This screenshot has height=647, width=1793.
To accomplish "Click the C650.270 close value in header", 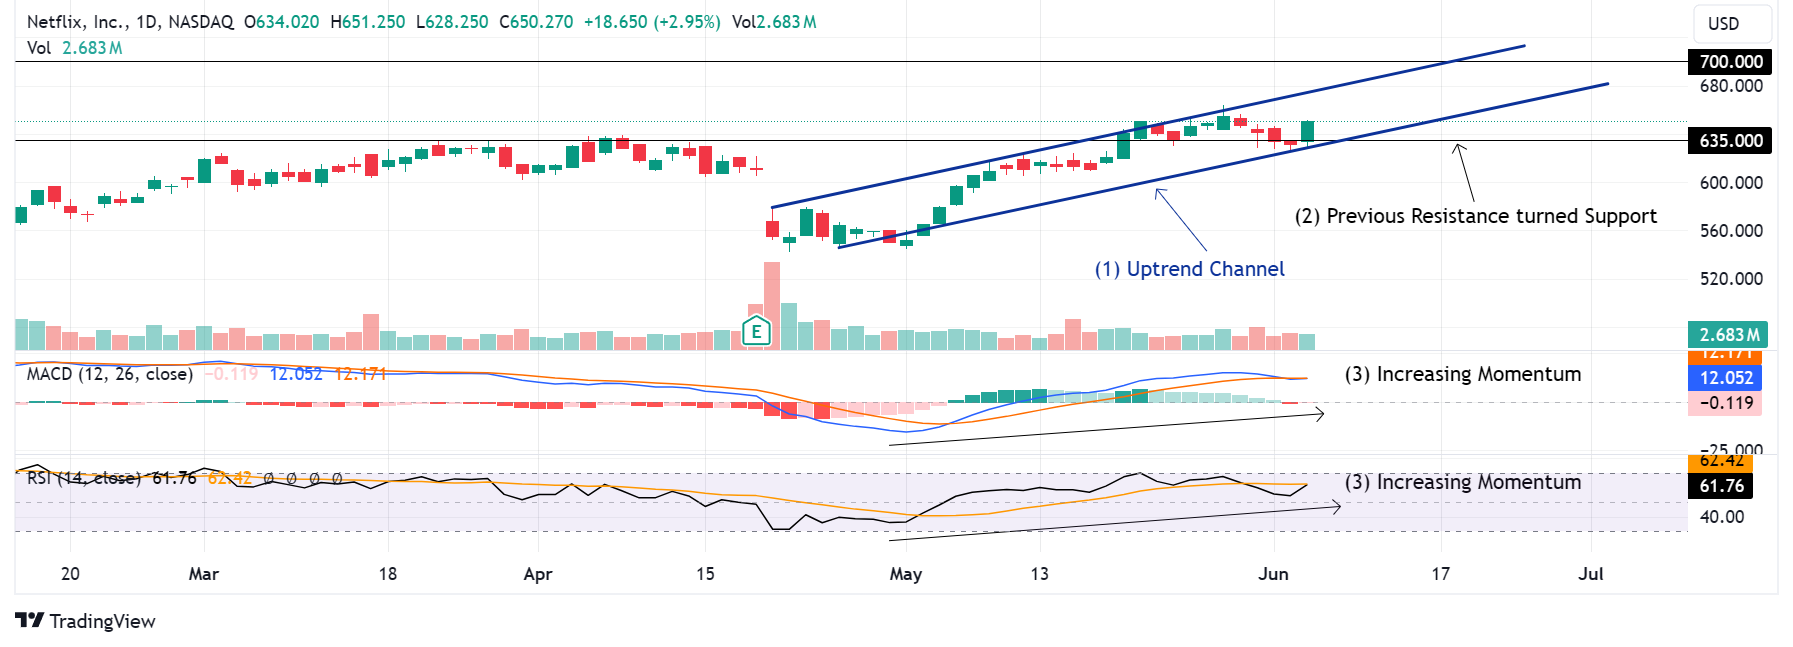I will 536,21.
